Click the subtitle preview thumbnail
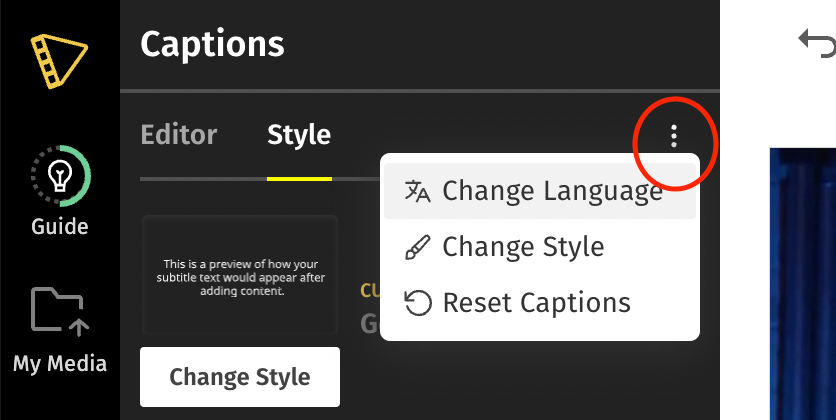 tap(240, 275)
